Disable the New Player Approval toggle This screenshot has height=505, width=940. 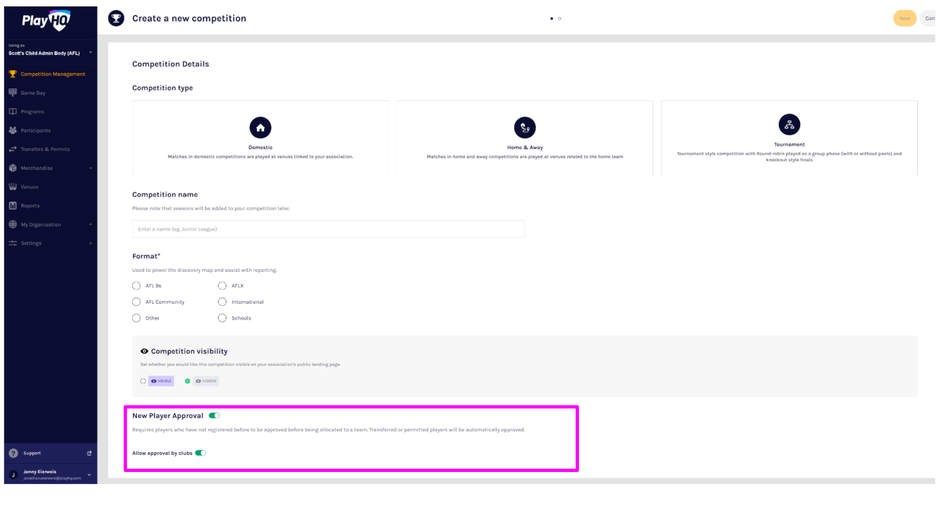214,415
